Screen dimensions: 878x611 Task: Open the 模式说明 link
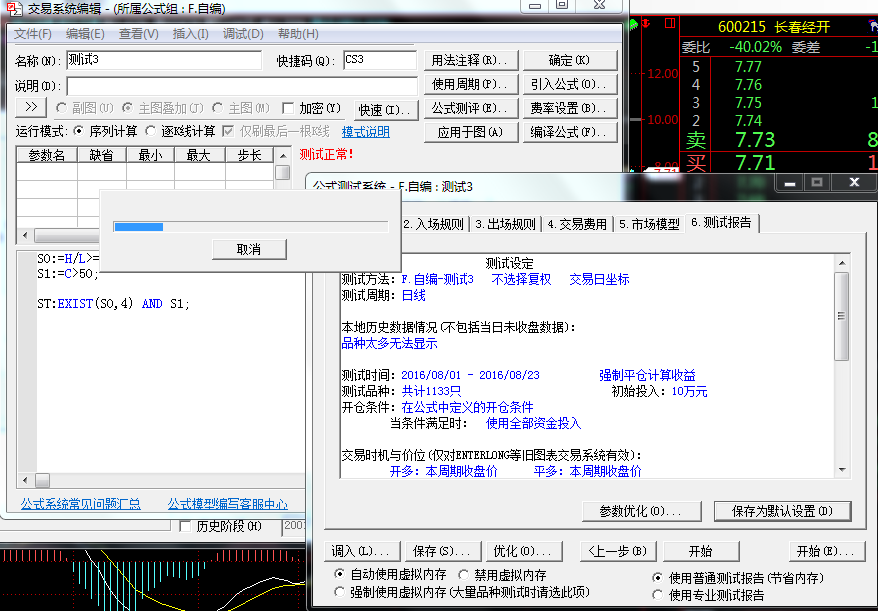tap(366, 132)
